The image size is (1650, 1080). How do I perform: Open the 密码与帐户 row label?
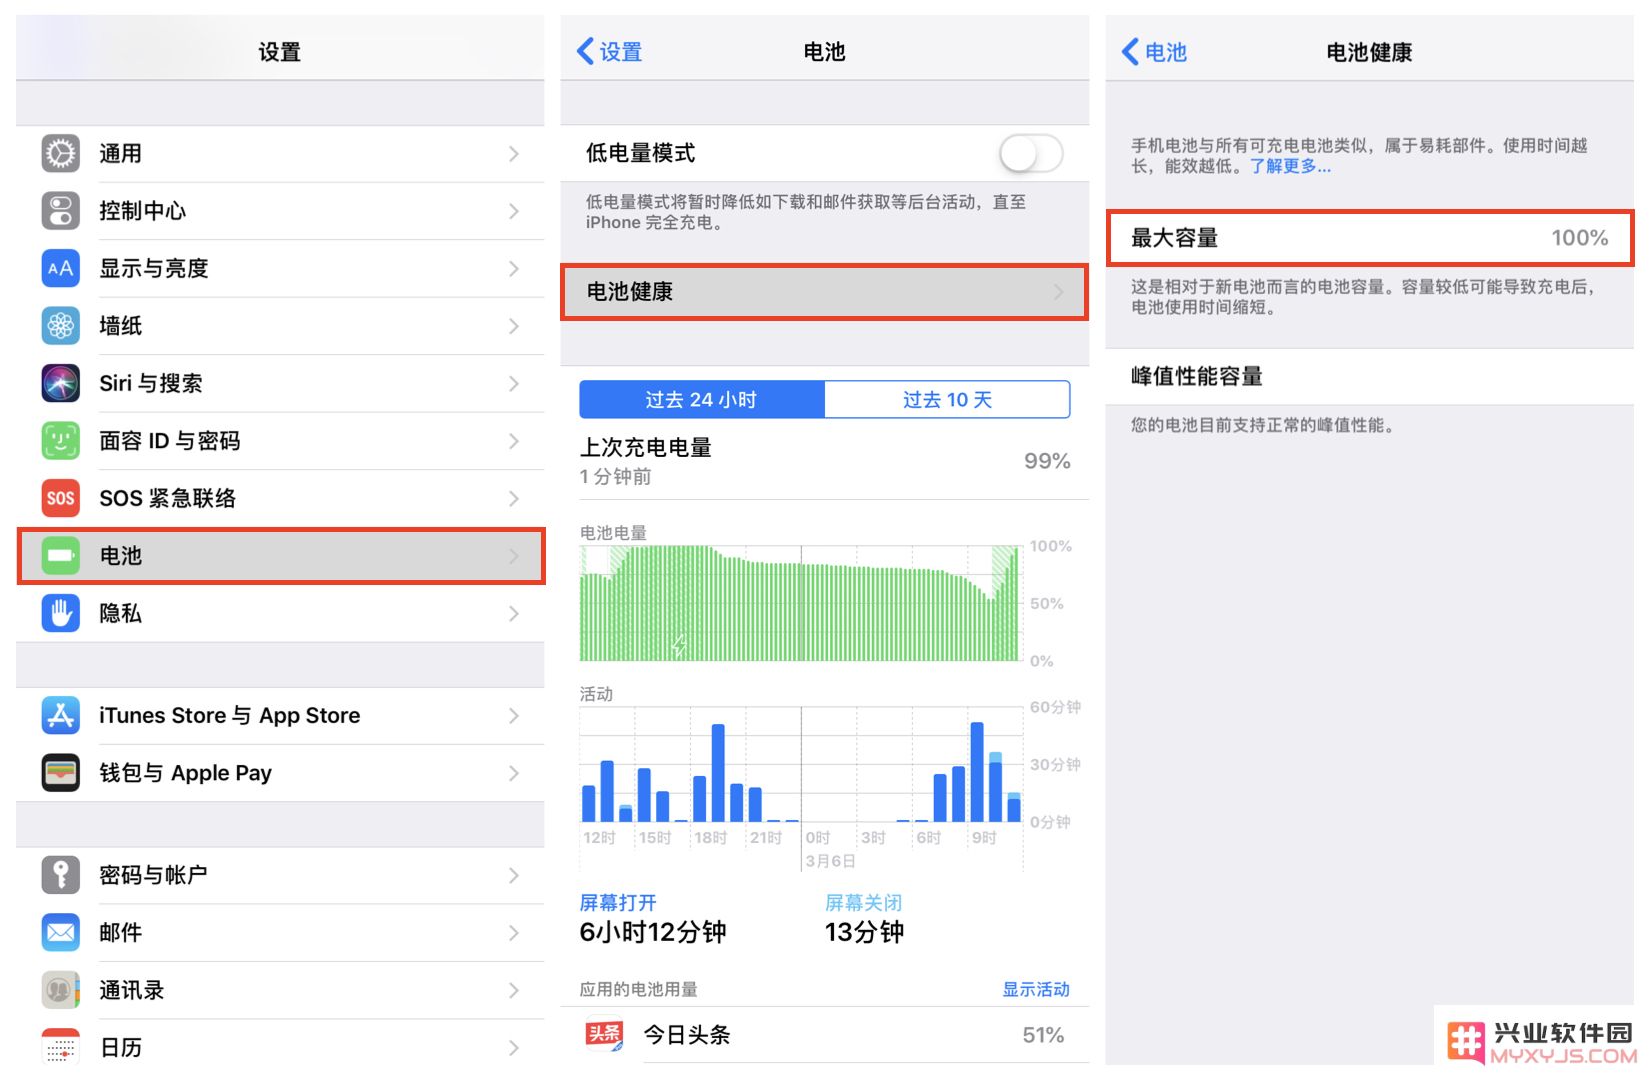click(153, 876)
